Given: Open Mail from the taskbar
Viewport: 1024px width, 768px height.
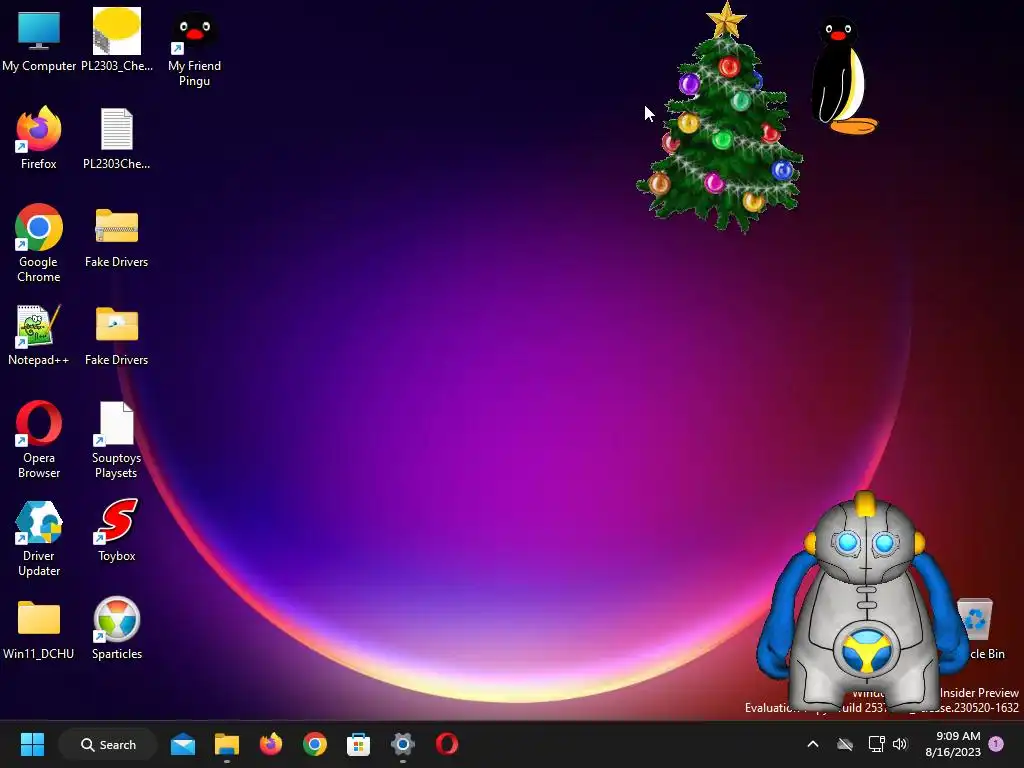Looking at the screenshot, I should tap(183, 744).
